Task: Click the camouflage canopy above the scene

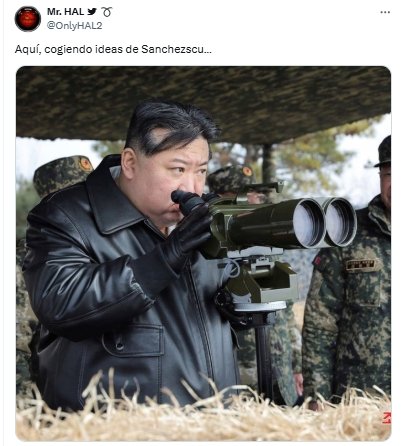Action: 203,102
